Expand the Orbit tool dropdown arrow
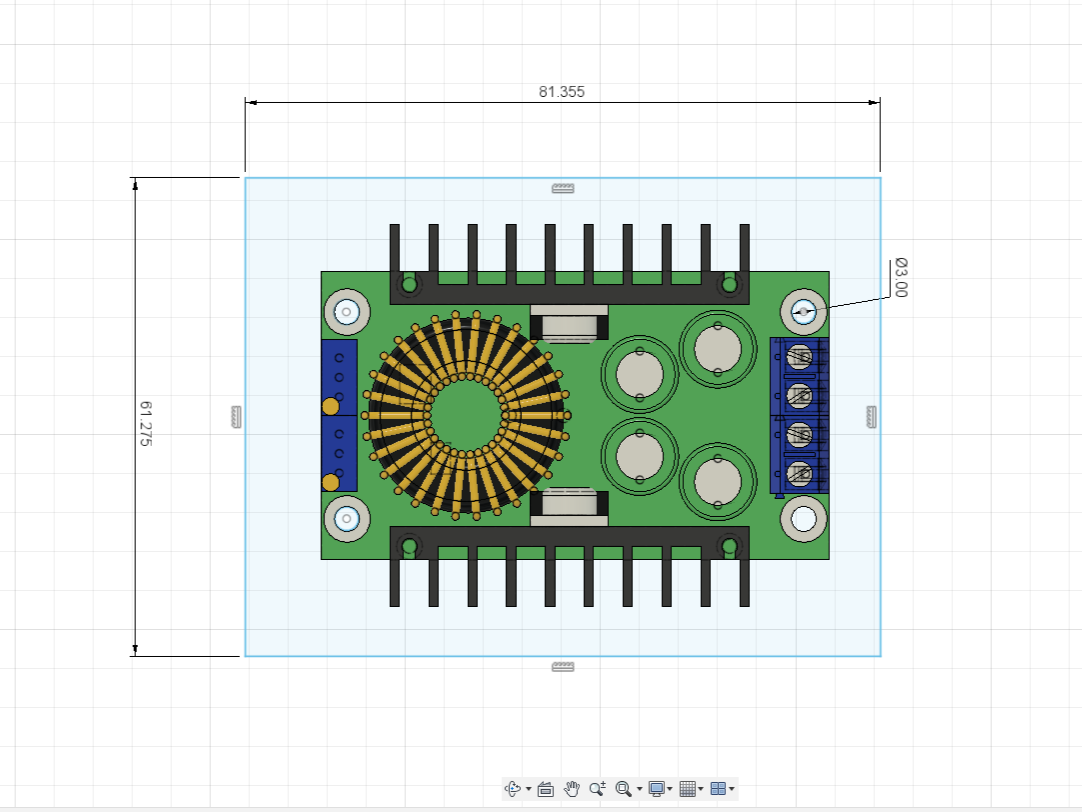The height and width of the screenshot is (812, 1082). click(x=528, y=789)
